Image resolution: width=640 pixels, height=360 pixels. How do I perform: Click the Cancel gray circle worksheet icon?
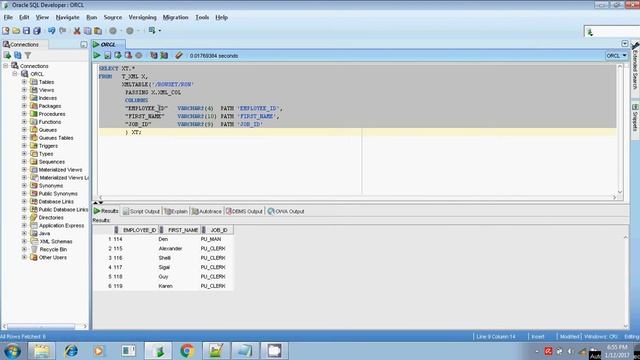pos(139,56)
